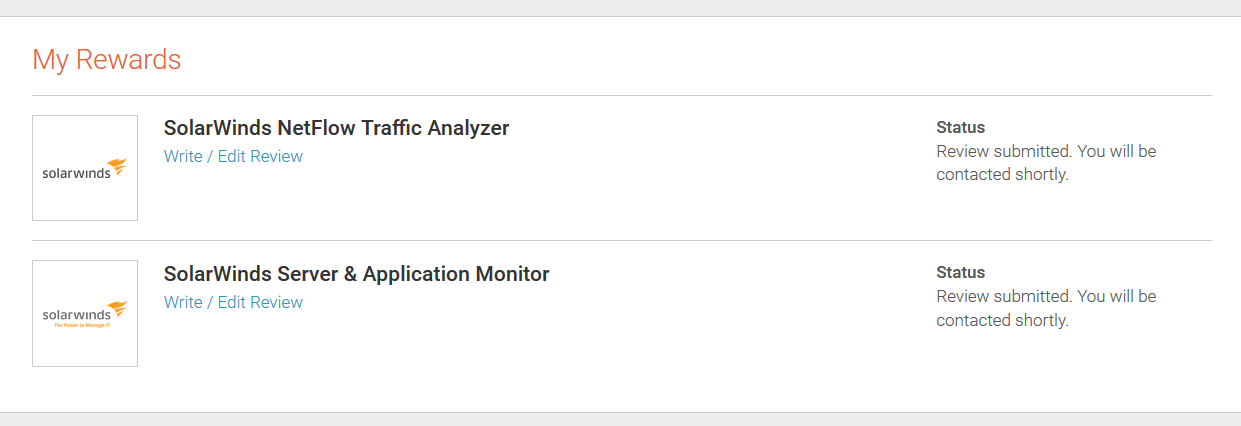1241x426 pixels.
Task: Click 'Review submitted' message for NetFlow Traffic Analyzer
Action: pos(1000,151)
